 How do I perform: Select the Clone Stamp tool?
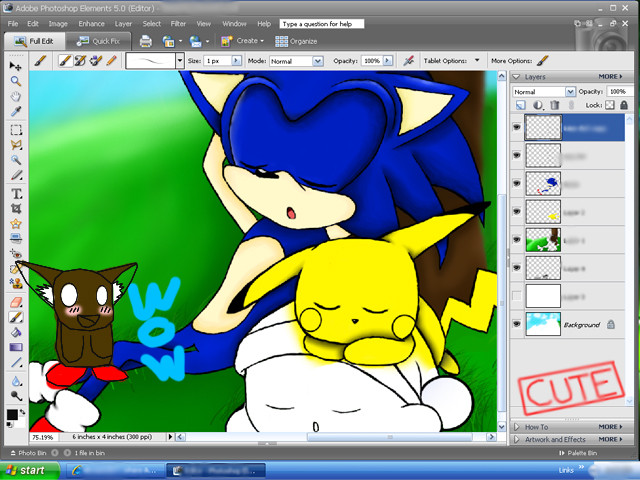16,283
